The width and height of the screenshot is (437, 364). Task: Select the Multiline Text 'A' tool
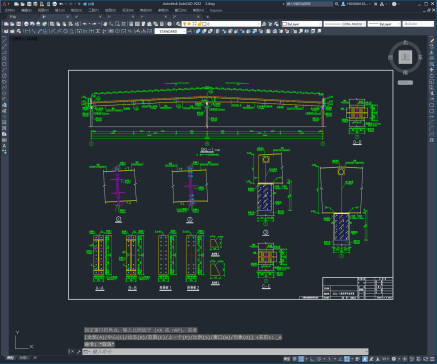(x=4, y=146)
